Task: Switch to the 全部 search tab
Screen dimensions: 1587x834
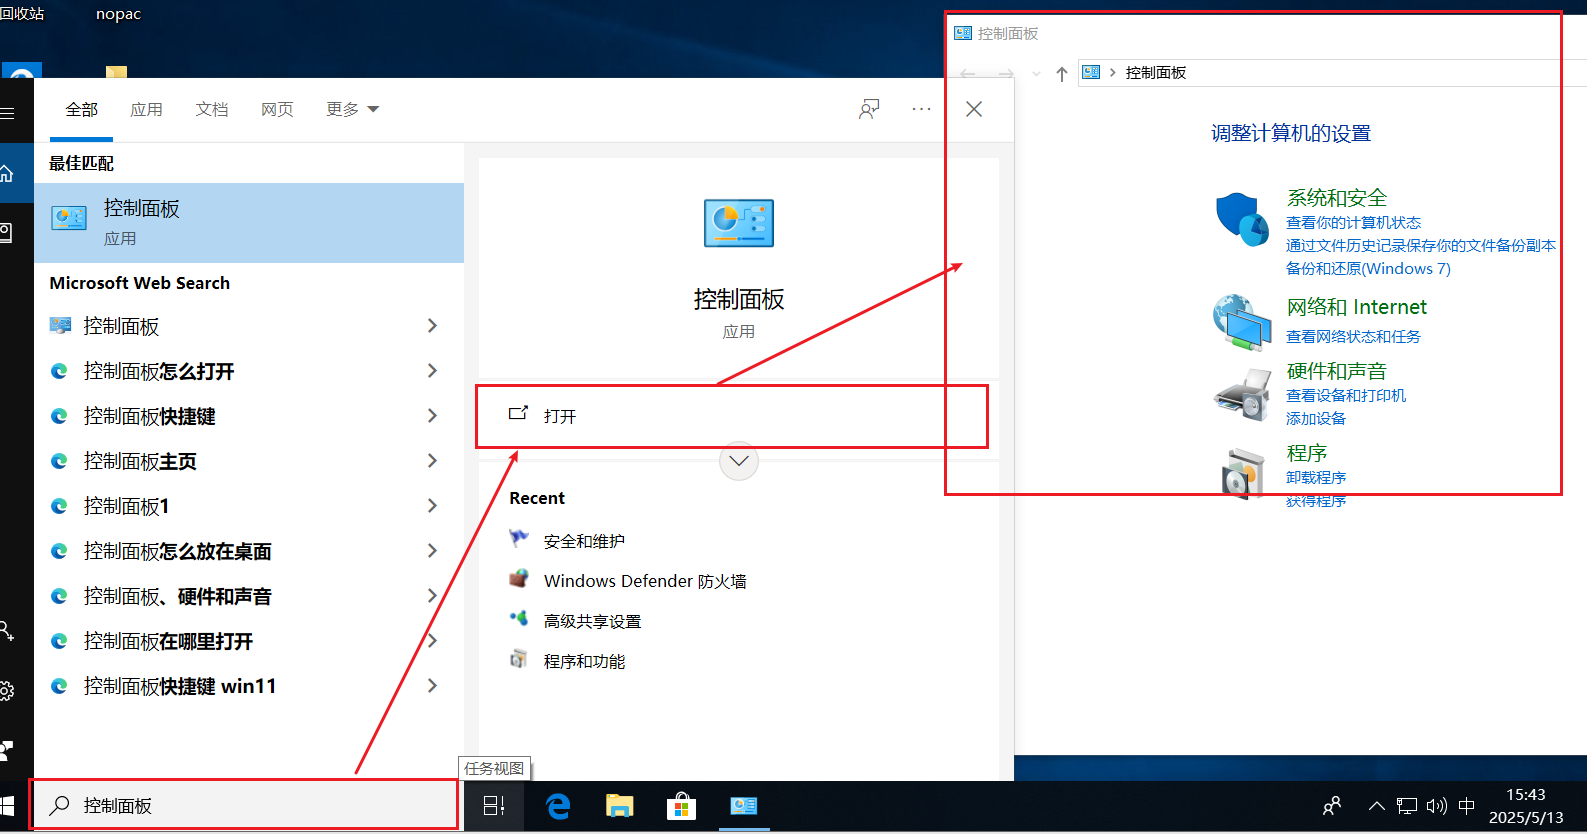Action: click(82, 109)
